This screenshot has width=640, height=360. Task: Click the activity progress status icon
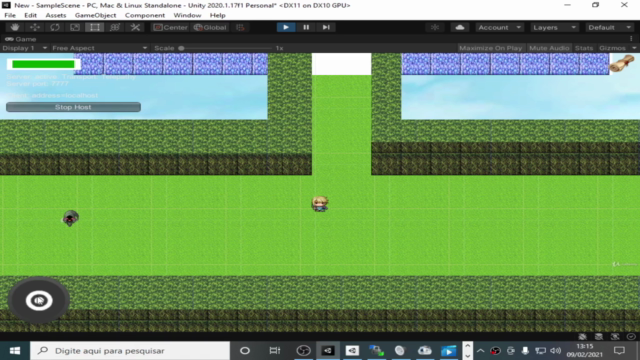pos(631,337)
